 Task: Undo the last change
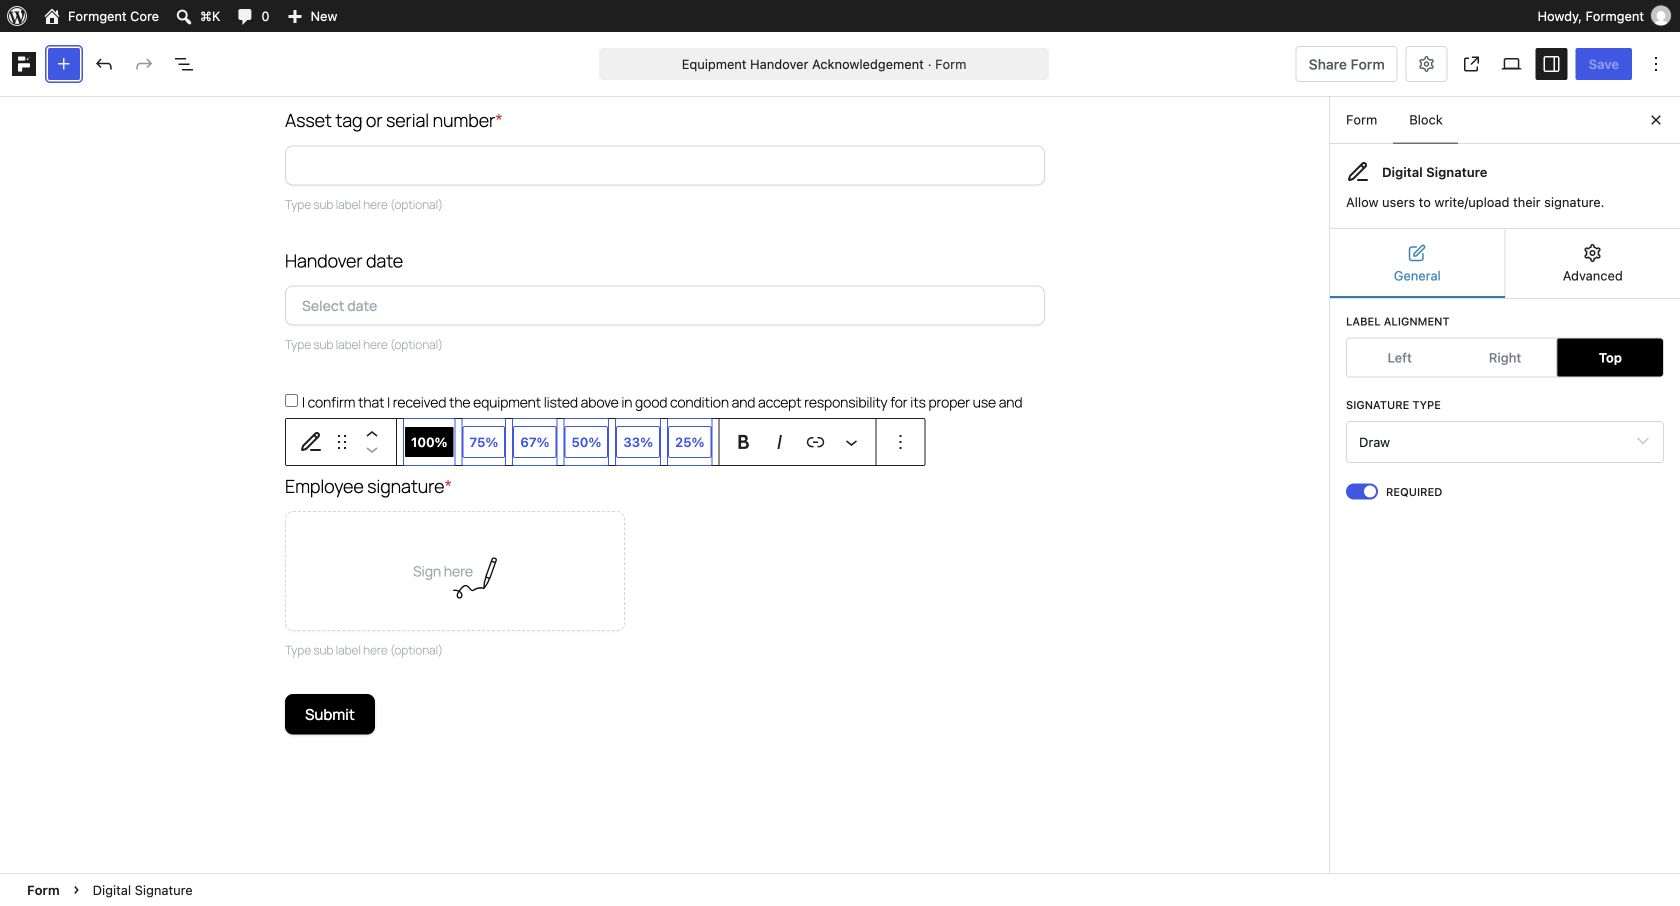[104, 64]
